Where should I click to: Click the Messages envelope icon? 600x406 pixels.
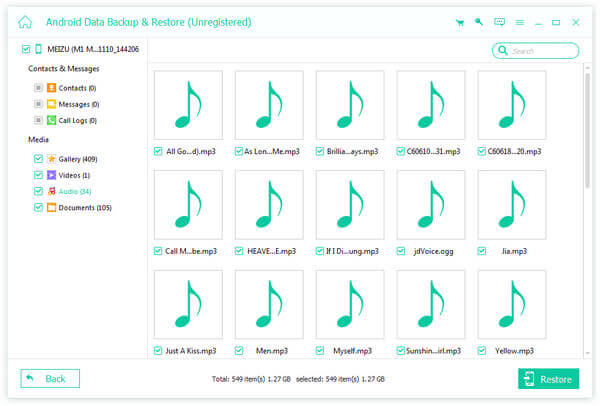click(50, 104)
